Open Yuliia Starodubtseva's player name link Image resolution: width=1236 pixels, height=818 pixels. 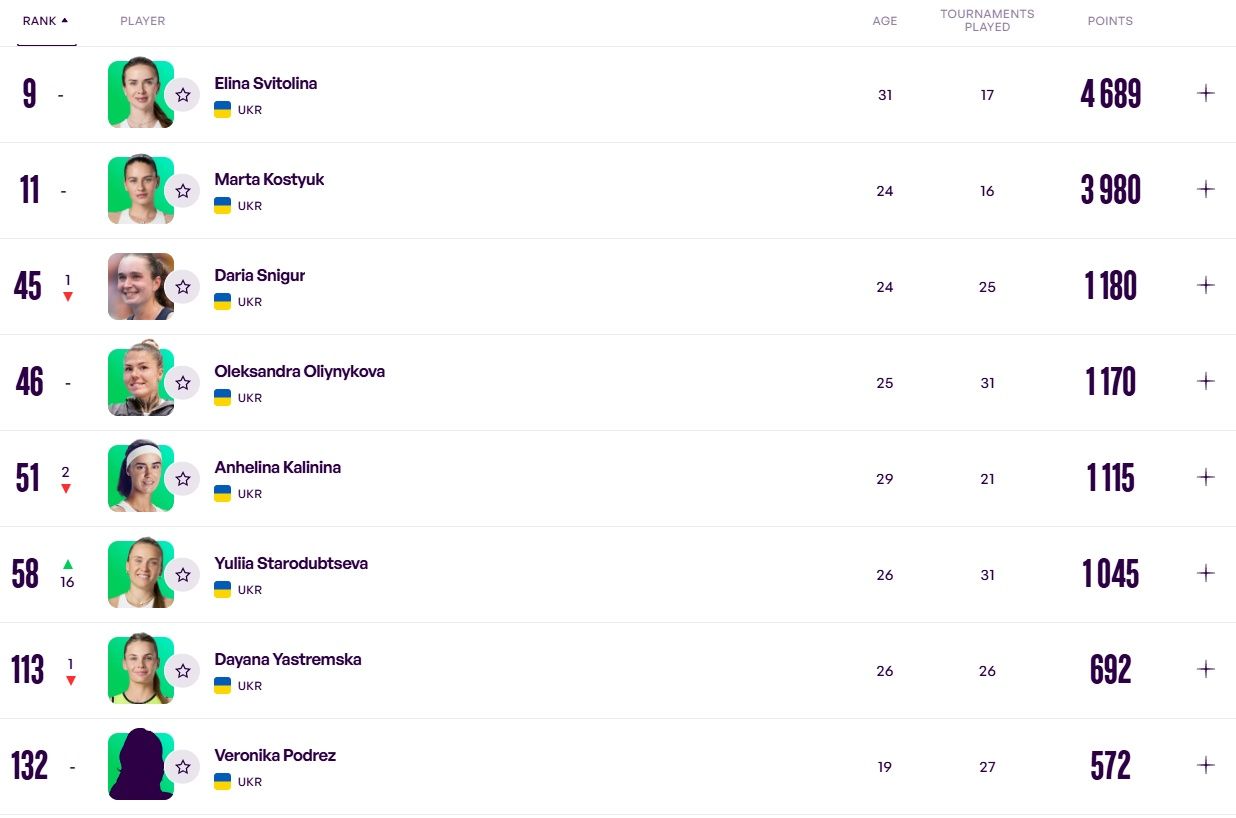[x=291, y=563]
